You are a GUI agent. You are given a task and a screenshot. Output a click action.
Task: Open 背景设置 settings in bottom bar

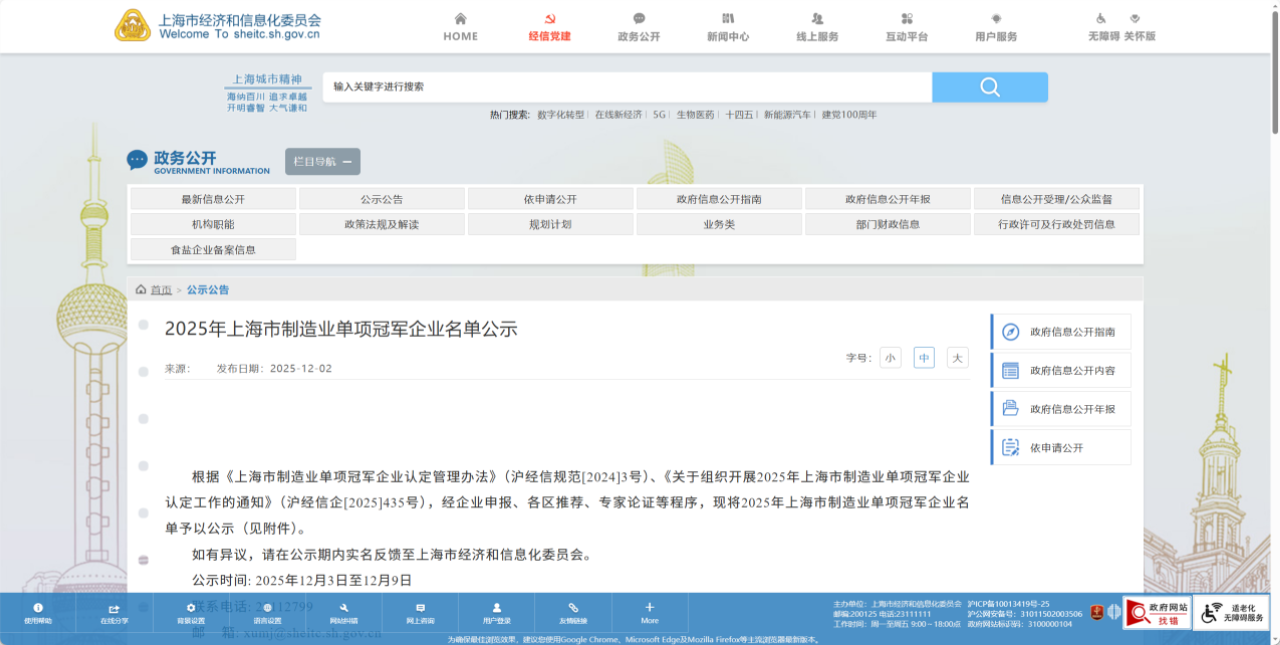(x=190, y=612)
